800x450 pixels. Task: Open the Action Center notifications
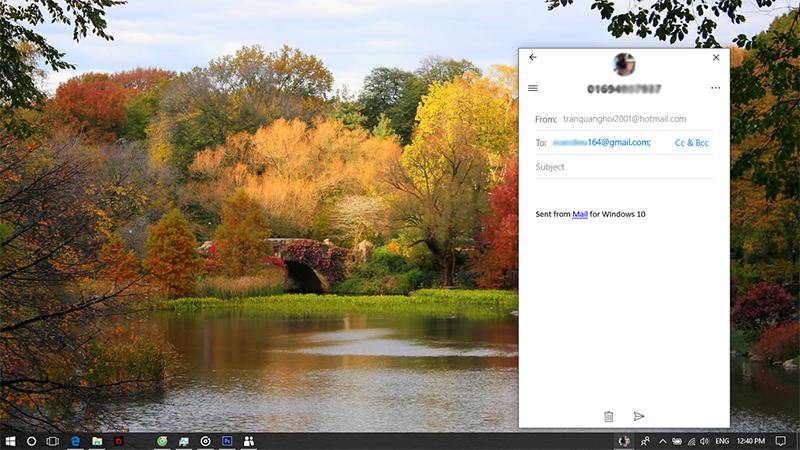(781, 441)
